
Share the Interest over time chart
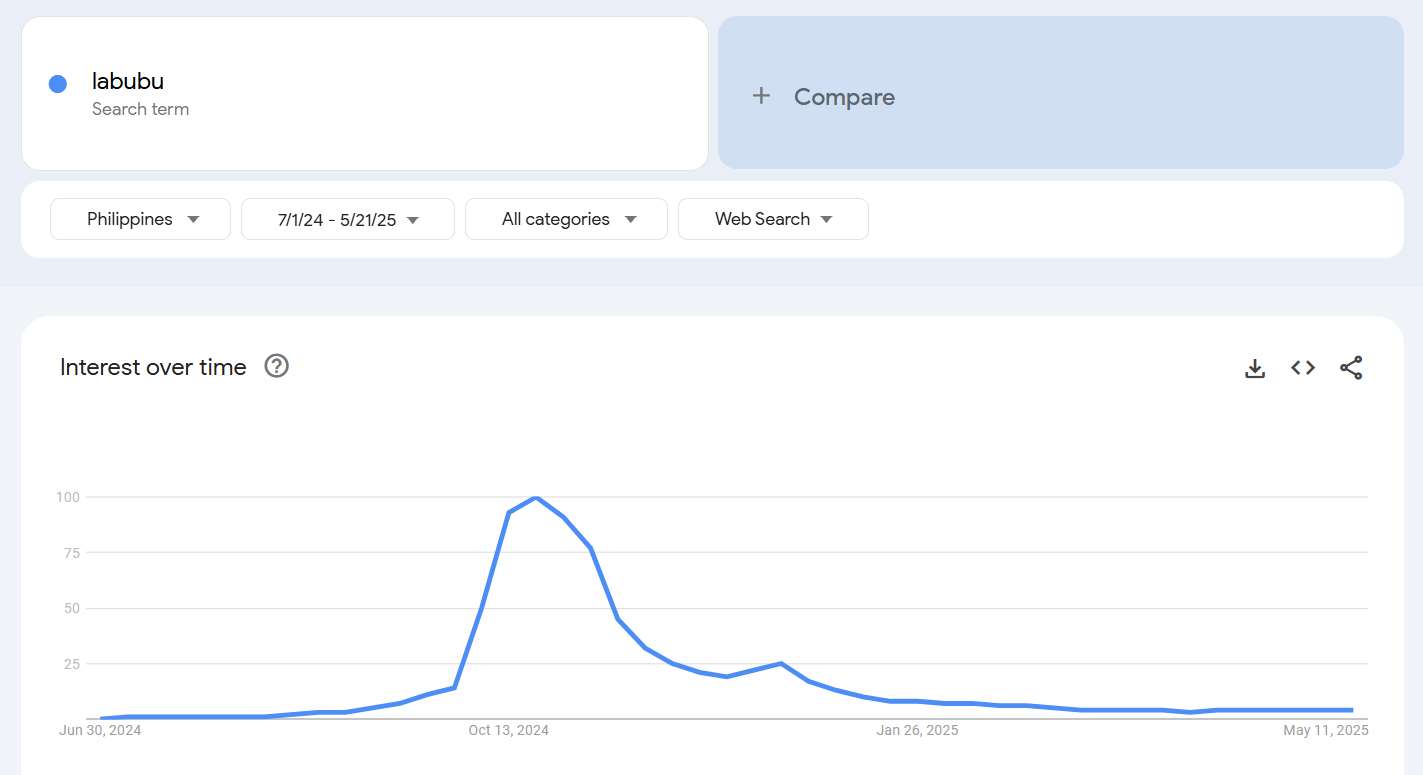coord(1351,368)
